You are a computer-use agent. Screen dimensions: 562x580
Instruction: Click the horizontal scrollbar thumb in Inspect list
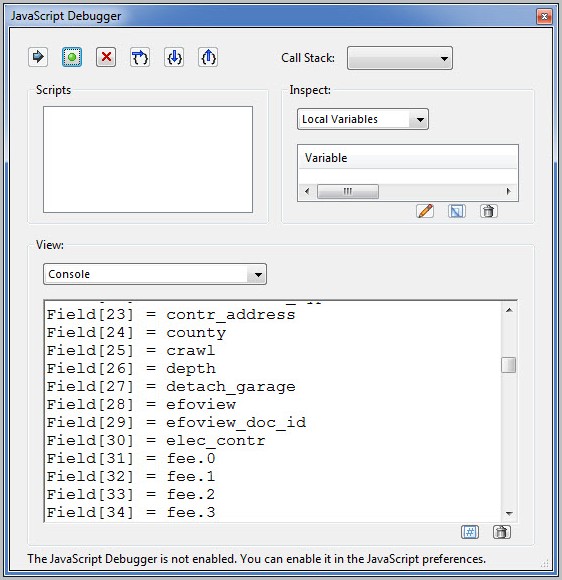click(348, 191)
